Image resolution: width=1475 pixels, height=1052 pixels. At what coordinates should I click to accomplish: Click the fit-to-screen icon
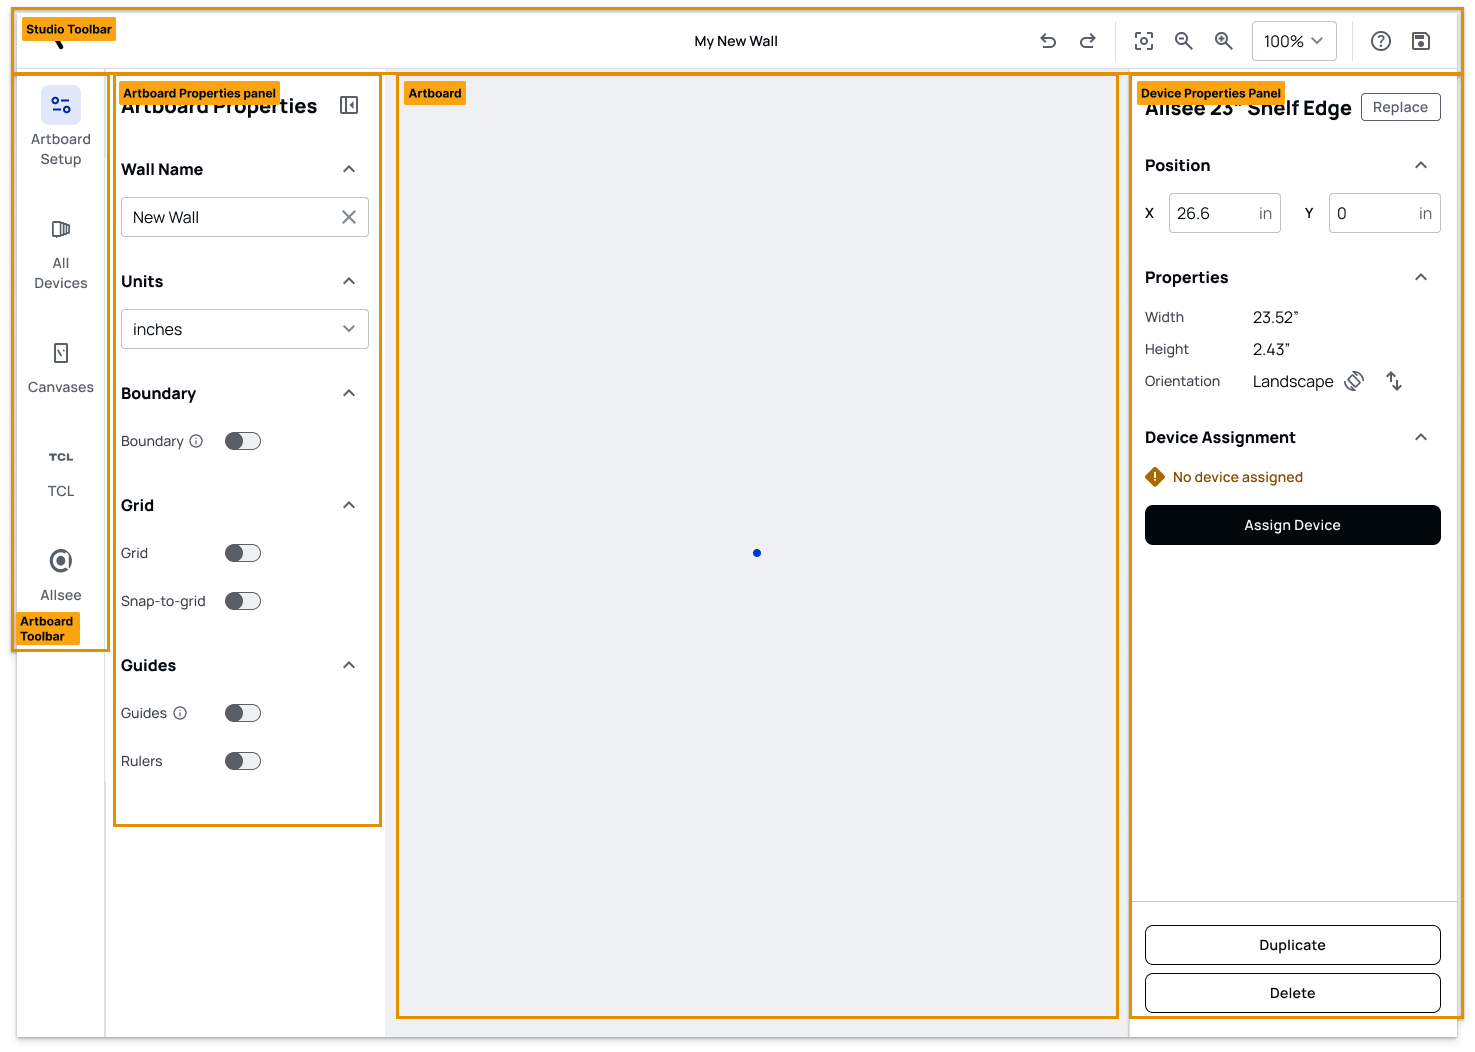[1144, 41]
